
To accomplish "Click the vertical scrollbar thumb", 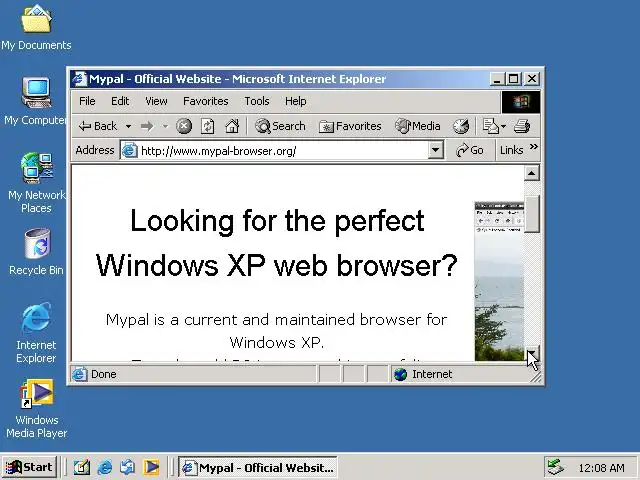I will (531, 213).
